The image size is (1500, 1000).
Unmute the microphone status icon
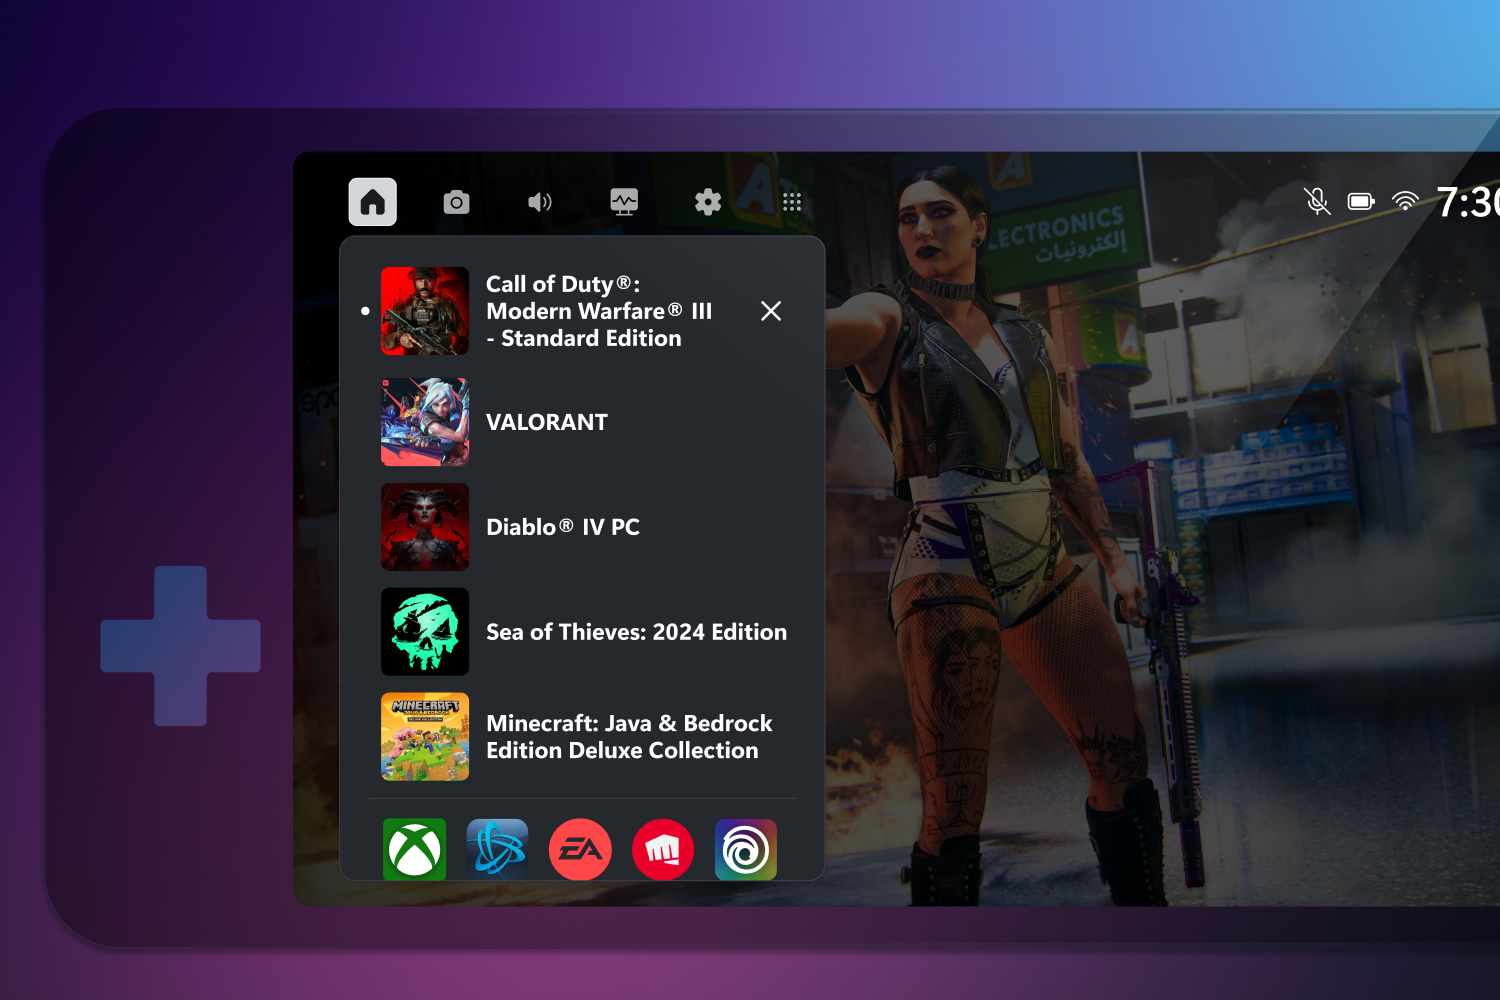click(x=1317, y=201)
